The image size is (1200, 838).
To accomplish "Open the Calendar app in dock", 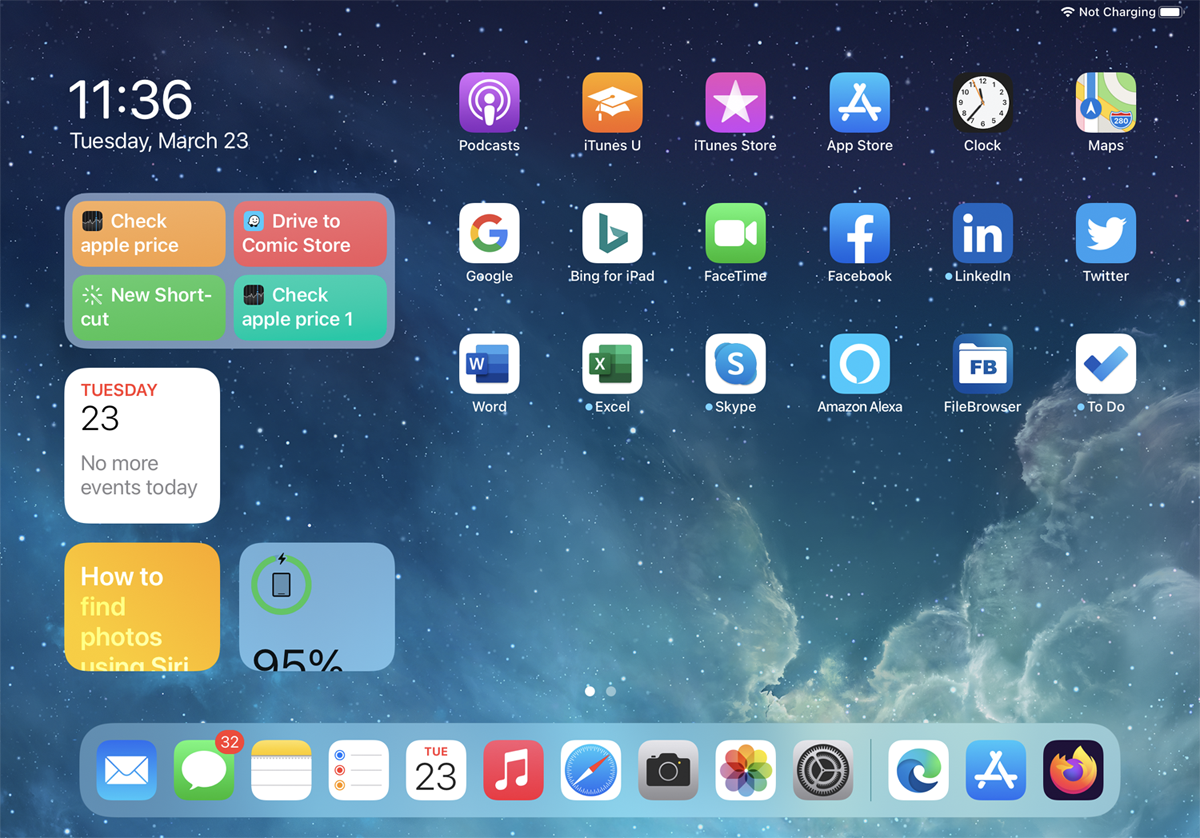I will 436,770.
